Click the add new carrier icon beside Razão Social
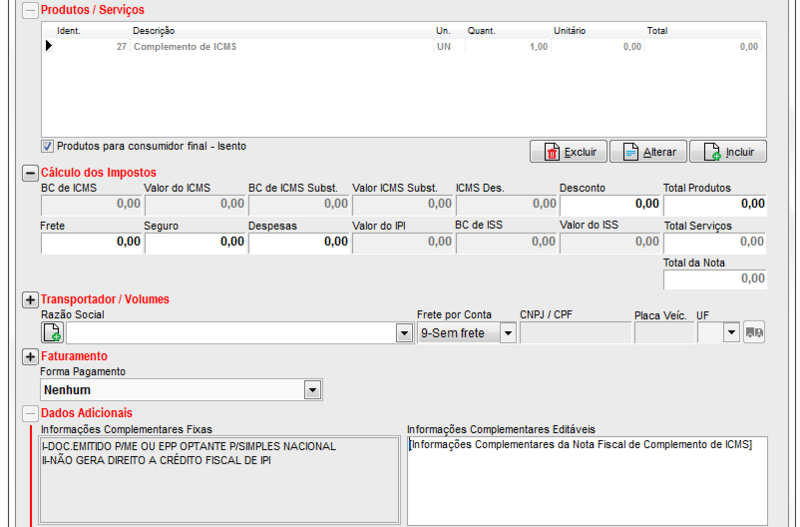This screenshot has width=800, height=527. tap(52, 333)
